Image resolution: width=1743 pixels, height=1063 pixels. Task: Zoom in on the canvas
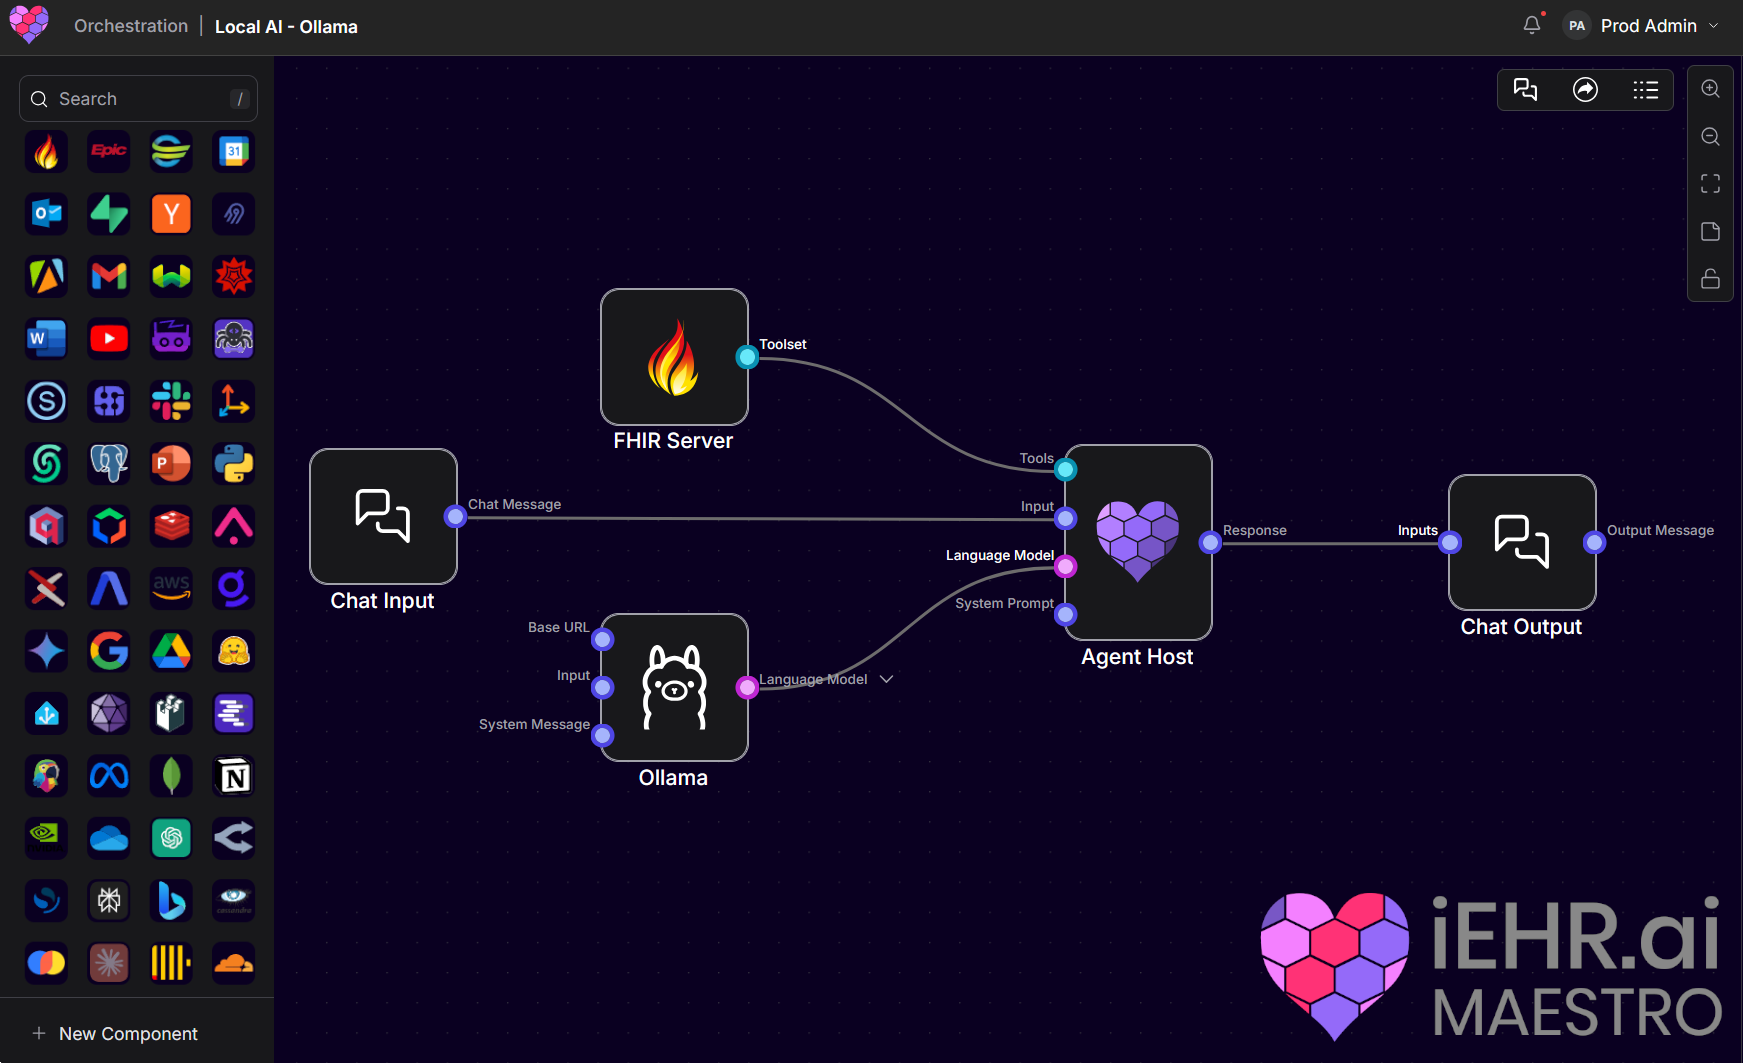point(1710,89)
